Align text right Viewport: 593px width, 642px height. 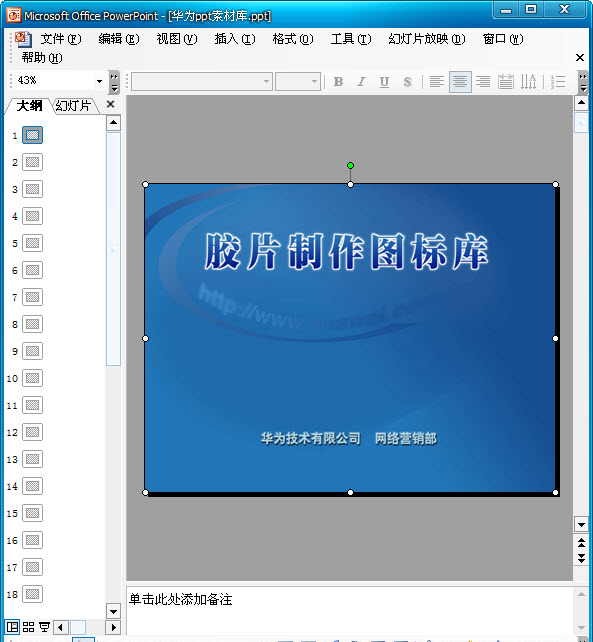(483, 81)
